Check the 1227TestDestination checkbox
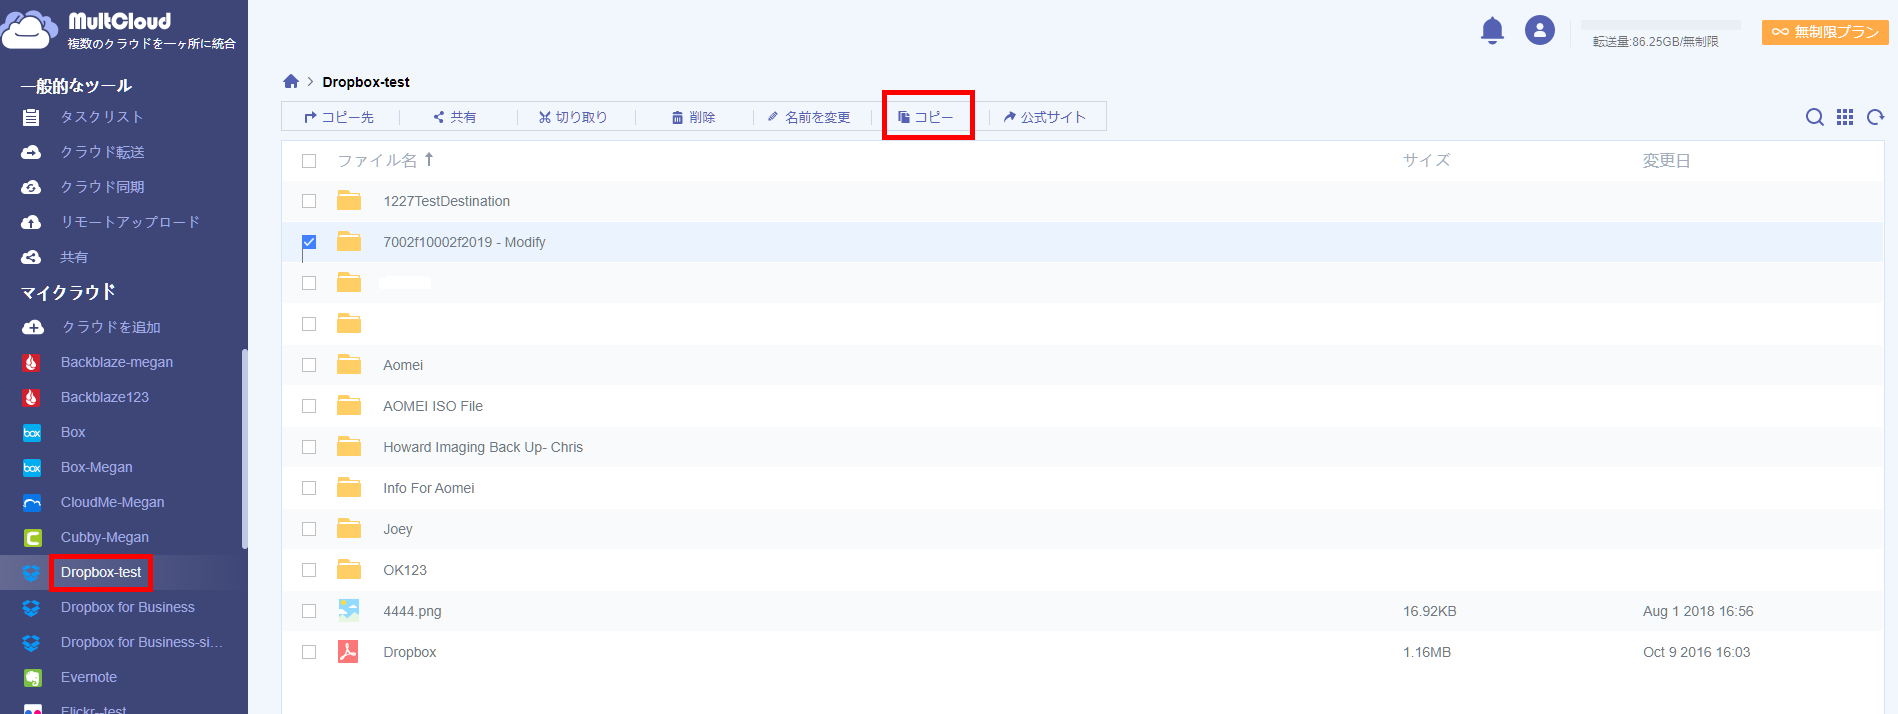Screen dimensions: 1898x714 (x=309, y=201)
